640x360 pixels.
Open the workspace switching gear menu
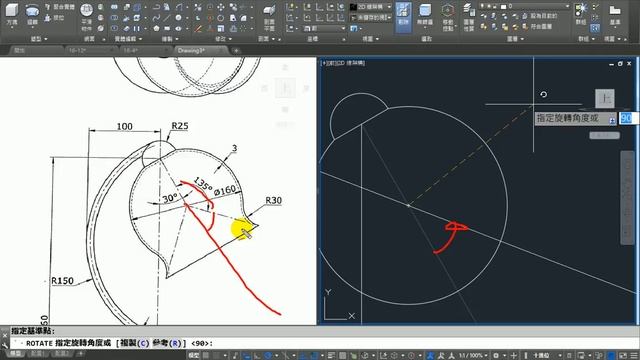(x=496, y=356)
